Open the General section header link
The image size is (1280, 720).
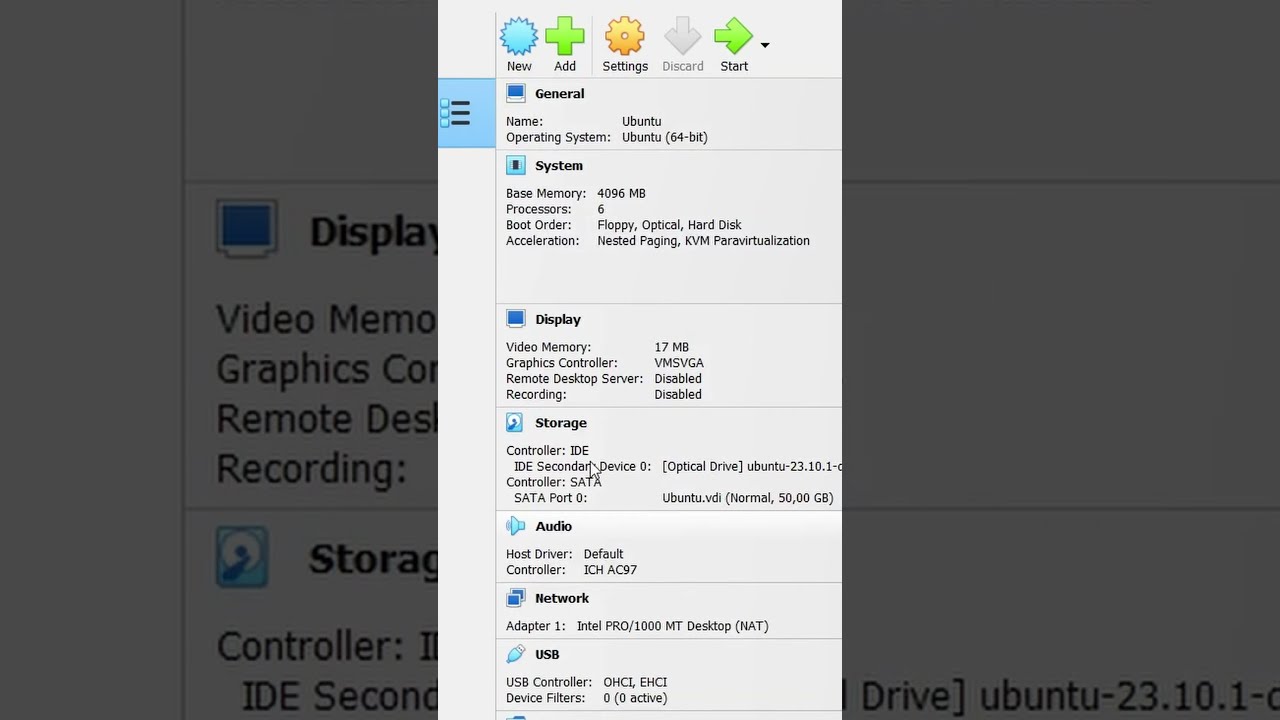pyautogui.click(x=559, y=94)
